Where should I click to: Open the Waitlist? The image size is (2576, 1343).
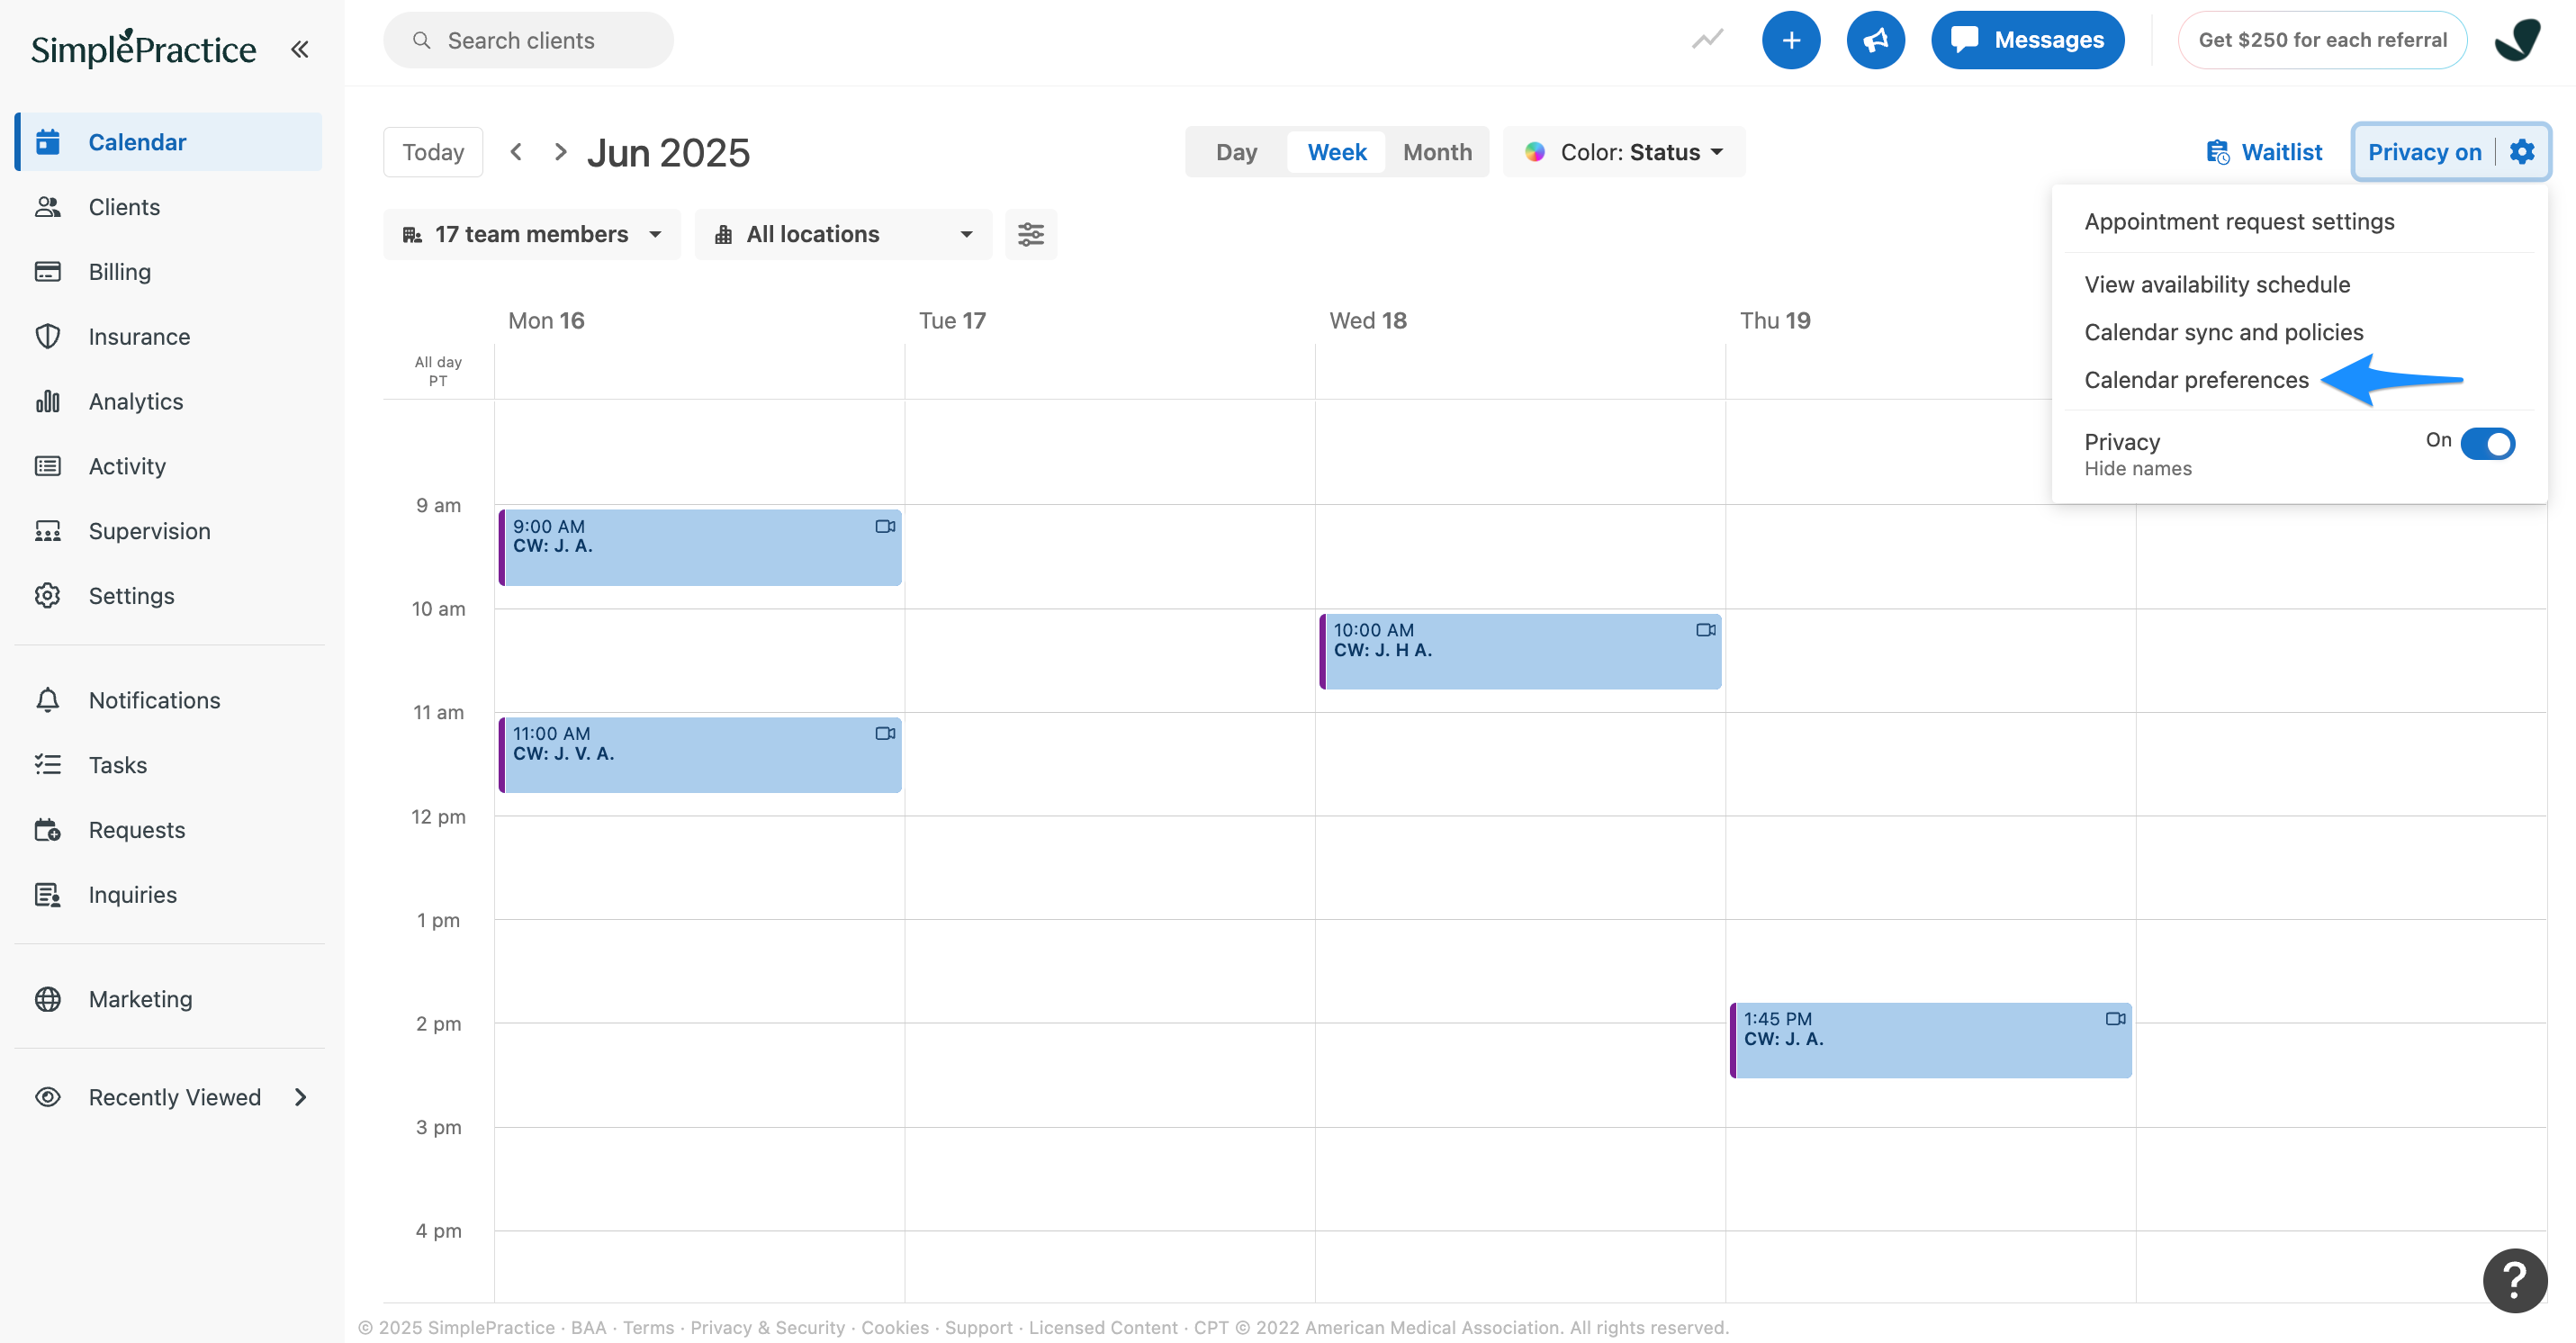pyautogui.click(x=2264, y=152)
